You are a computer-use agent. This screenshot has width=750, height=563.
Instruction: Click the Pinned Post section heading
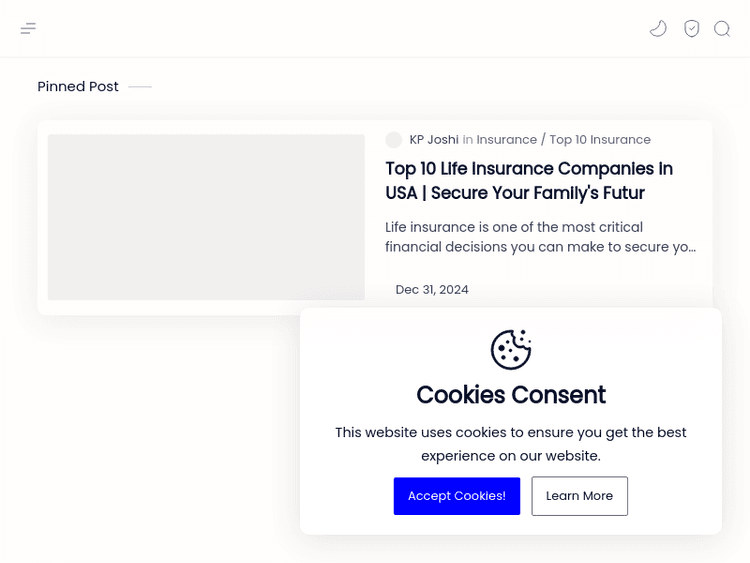point(78,87)
